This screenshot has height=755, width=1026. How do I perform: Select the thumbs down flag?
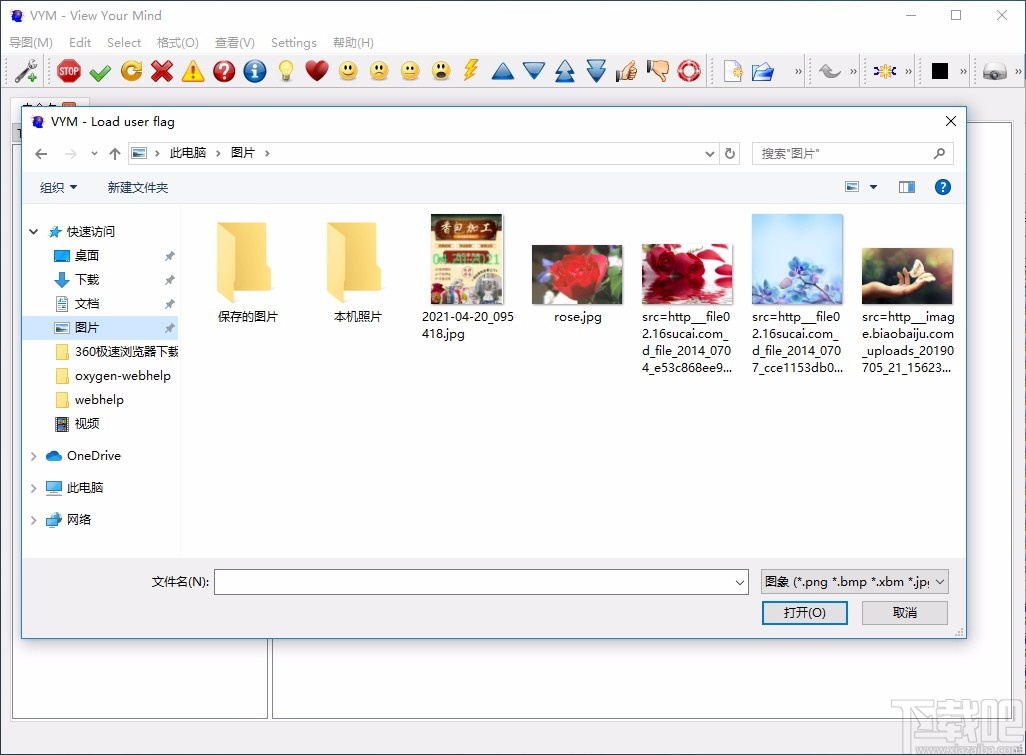click(x=658, y=71)
